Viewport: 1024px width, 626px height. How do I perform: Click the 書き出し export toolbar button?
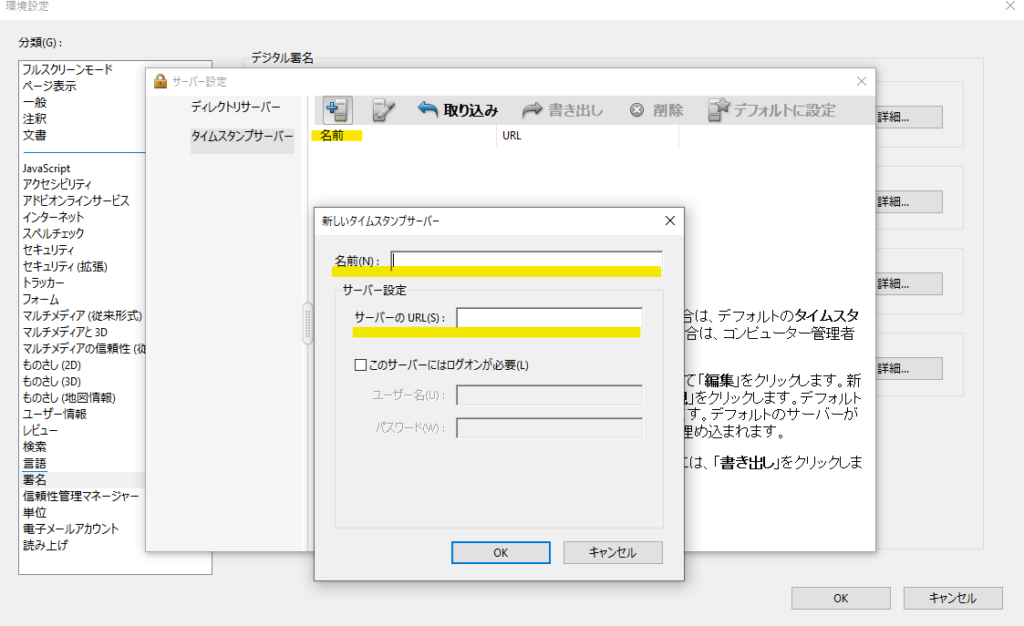[x=562, y=110]
